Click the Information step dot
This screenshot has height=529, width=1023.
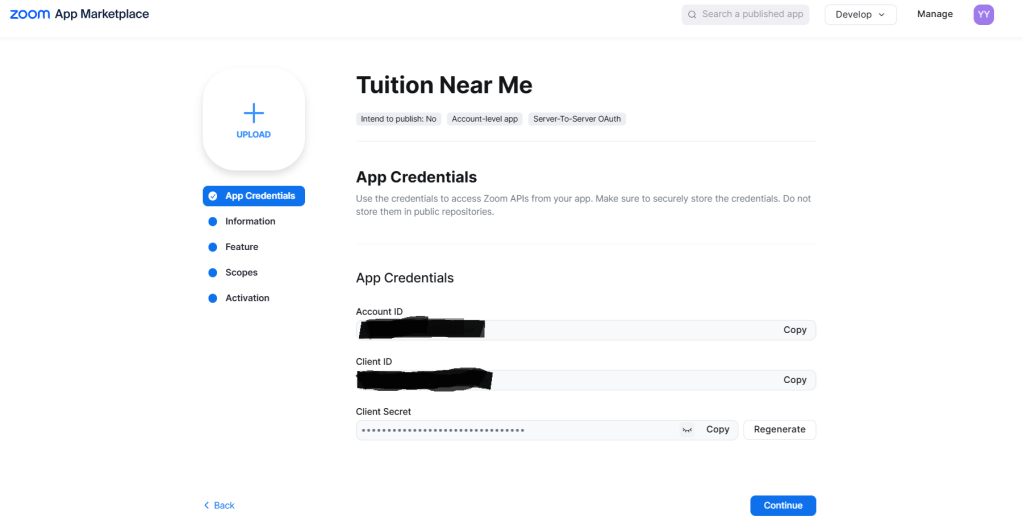pyautogui.click(x=213, y=222)
